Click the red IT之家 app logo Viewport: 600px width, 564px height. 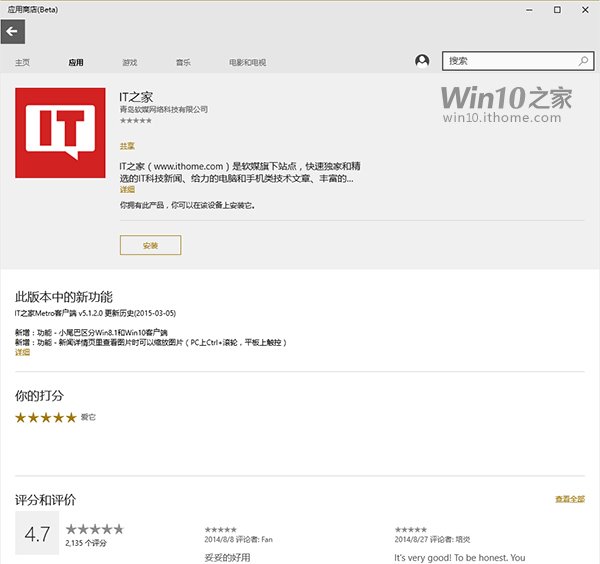point(60,133)
